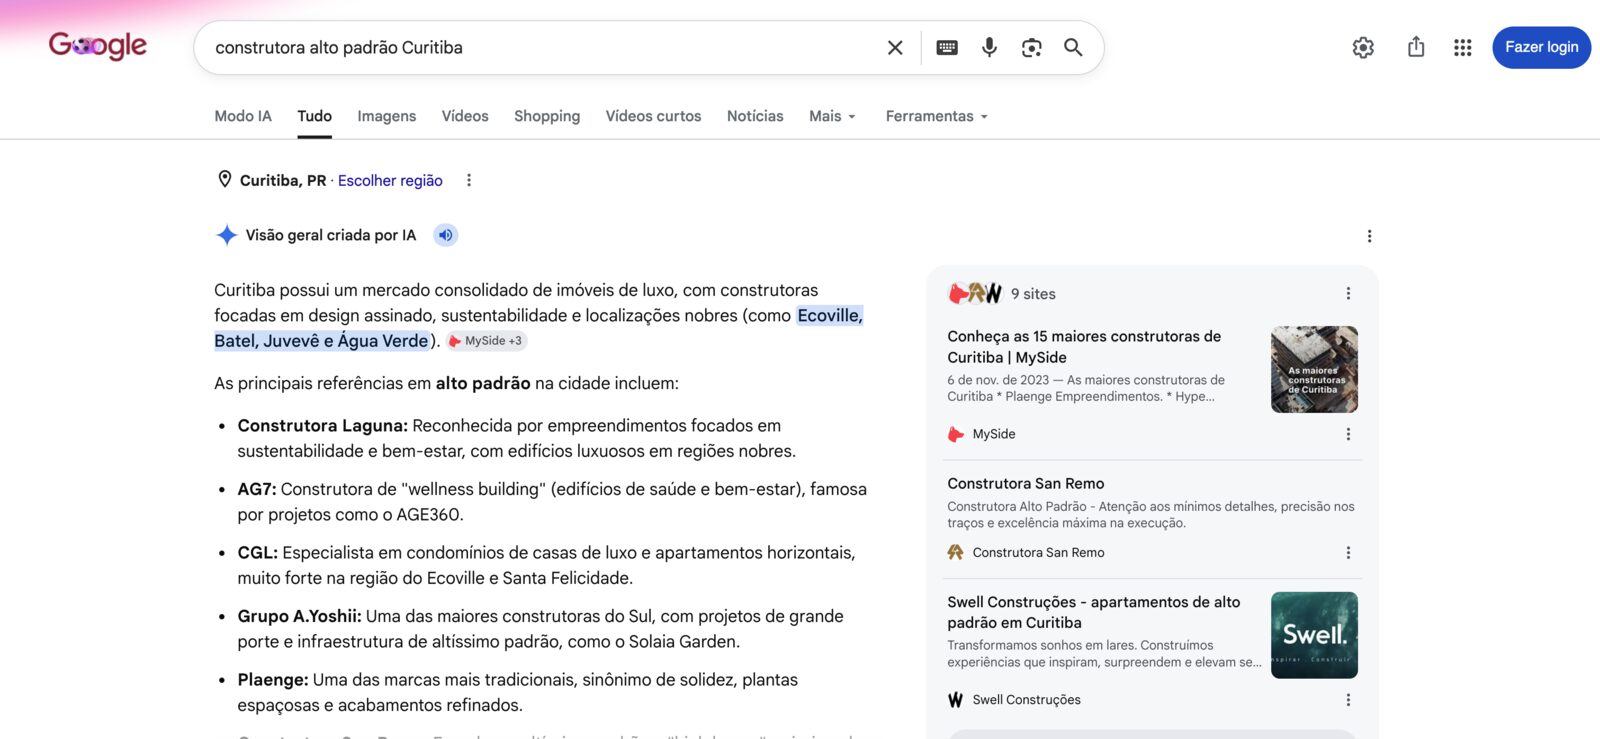Screen dimensions: 1600x739
Task: Click the Construtora Laguna: heading text
Action: pos(323,426)
